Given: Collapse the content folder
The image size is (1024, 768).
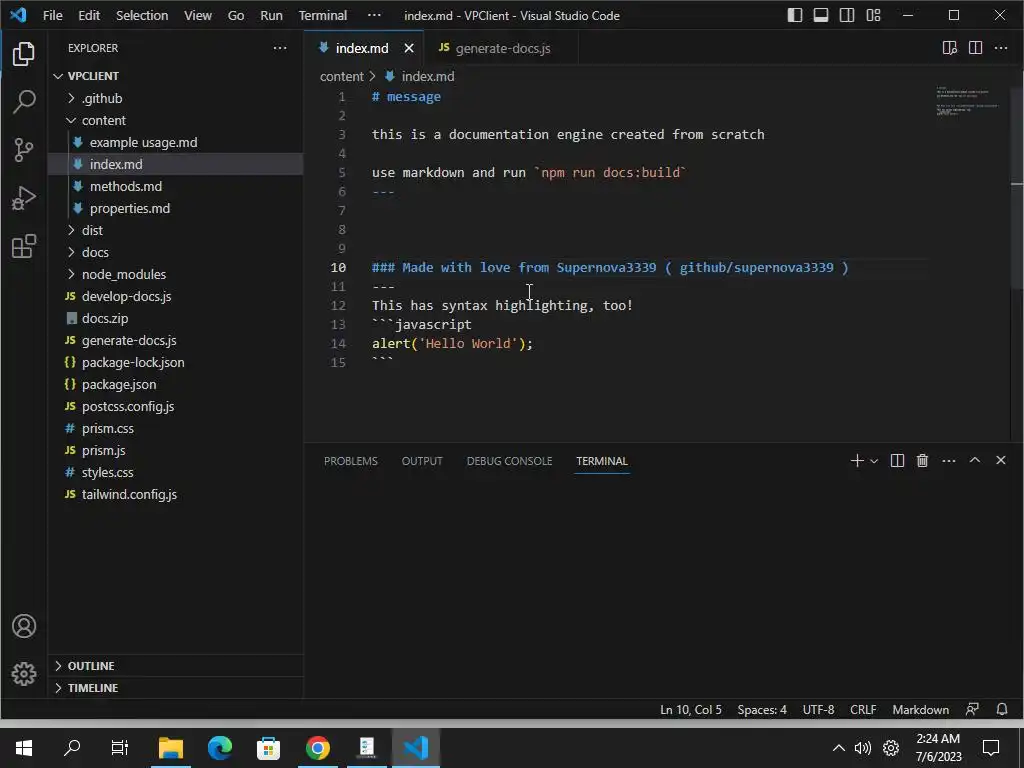Looking at the screenshot, I should pyautogui.click(x=176, y=120).
